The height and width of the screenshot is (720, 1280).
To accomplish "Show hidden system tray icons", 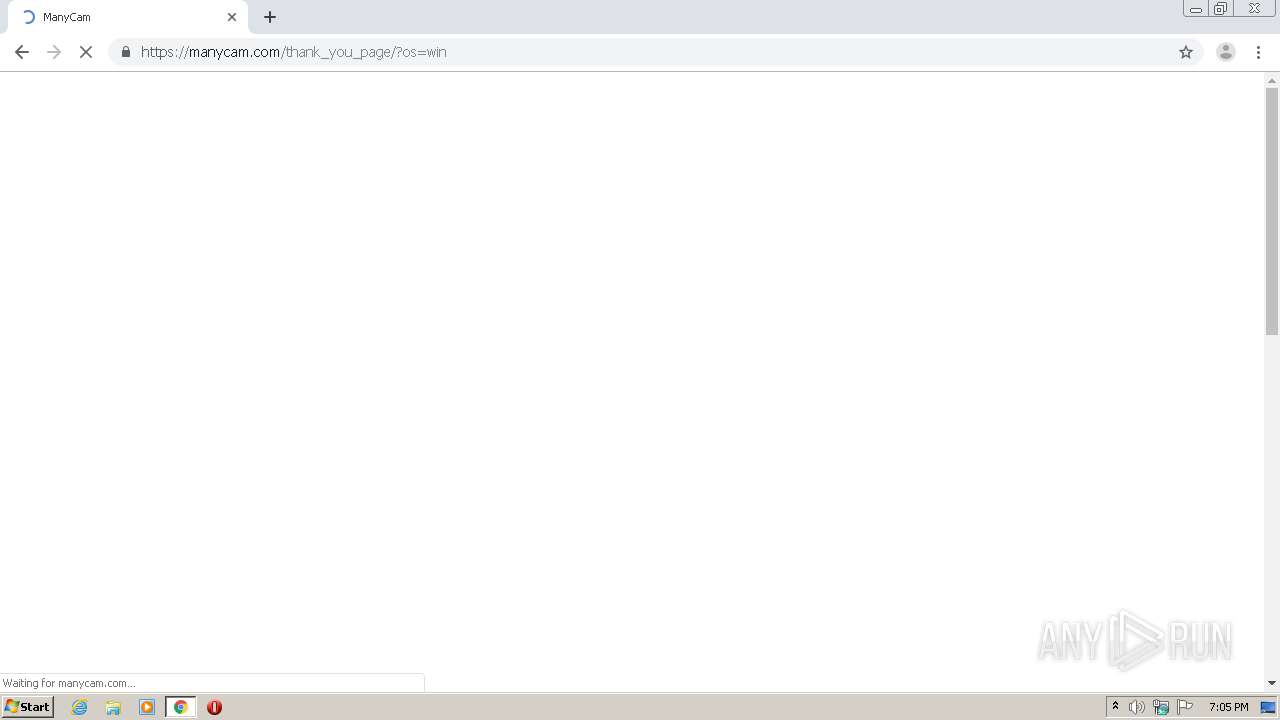I will click(x=1116, y=707).
